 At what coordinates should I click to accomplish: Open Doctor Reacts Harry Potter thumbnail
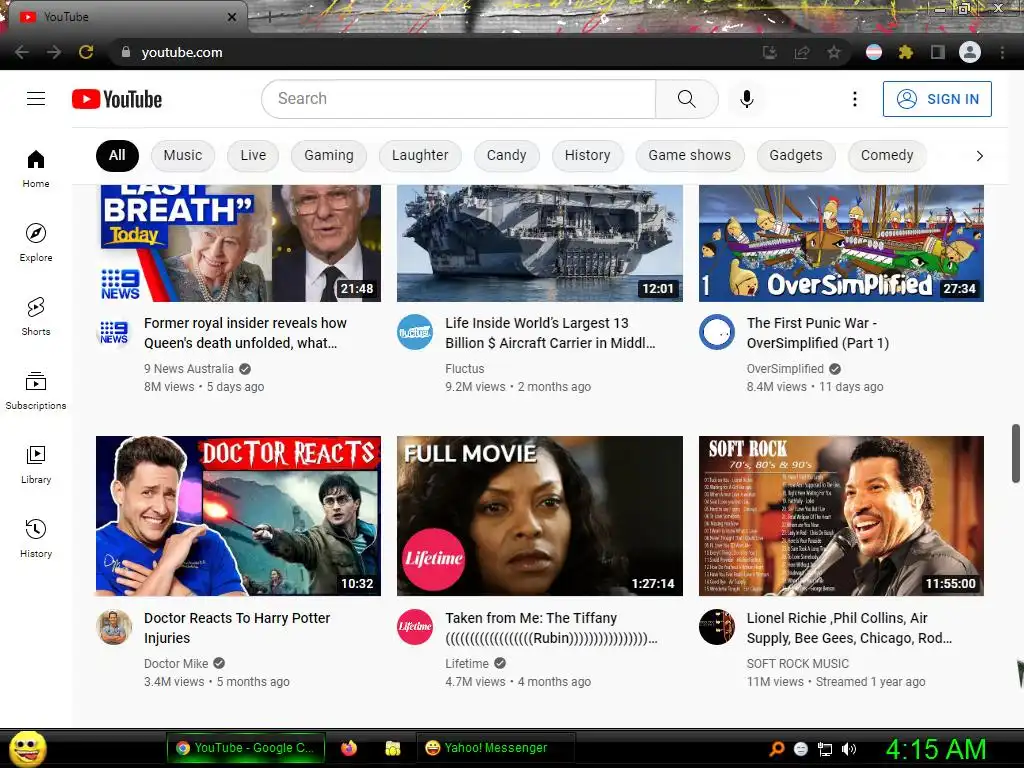click(x=238, y=516)
